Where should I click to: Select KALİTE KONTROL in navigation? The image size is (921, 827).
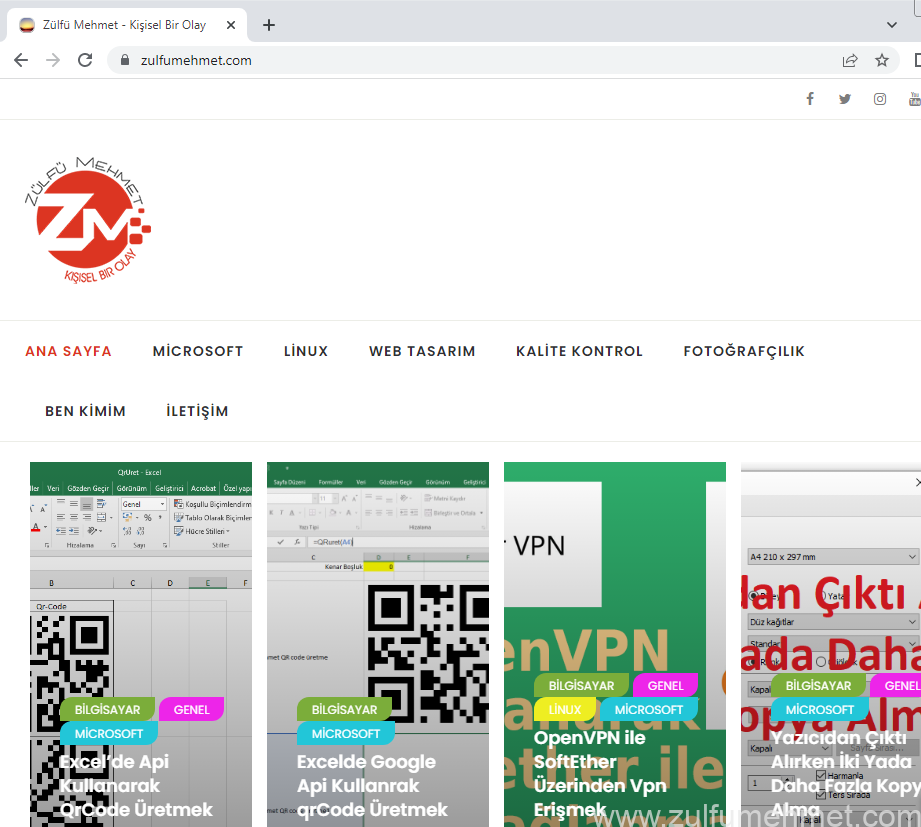[579, 351]
